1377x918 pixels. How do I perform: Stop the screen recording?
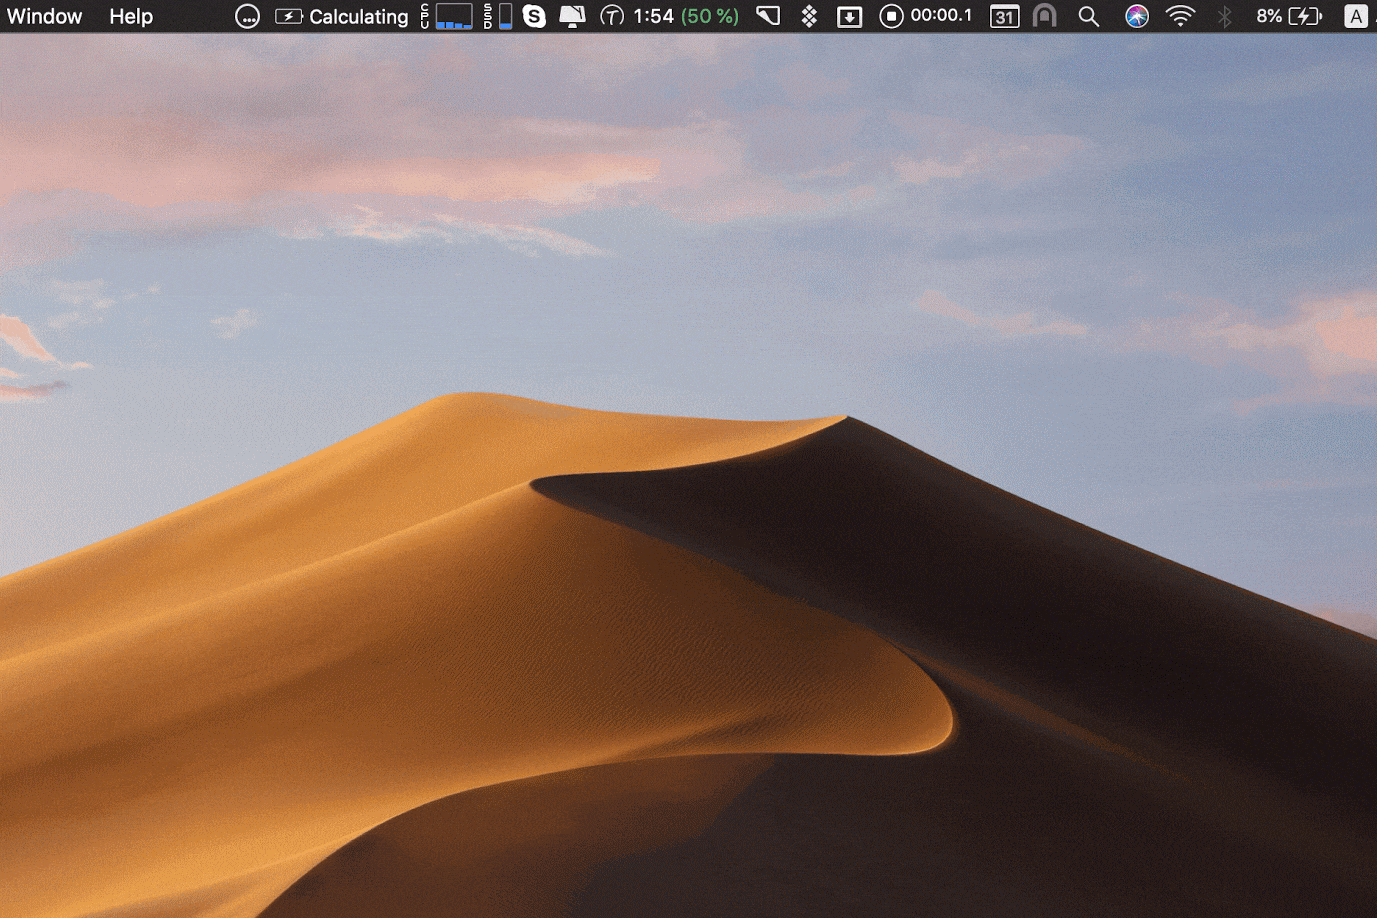891,16
